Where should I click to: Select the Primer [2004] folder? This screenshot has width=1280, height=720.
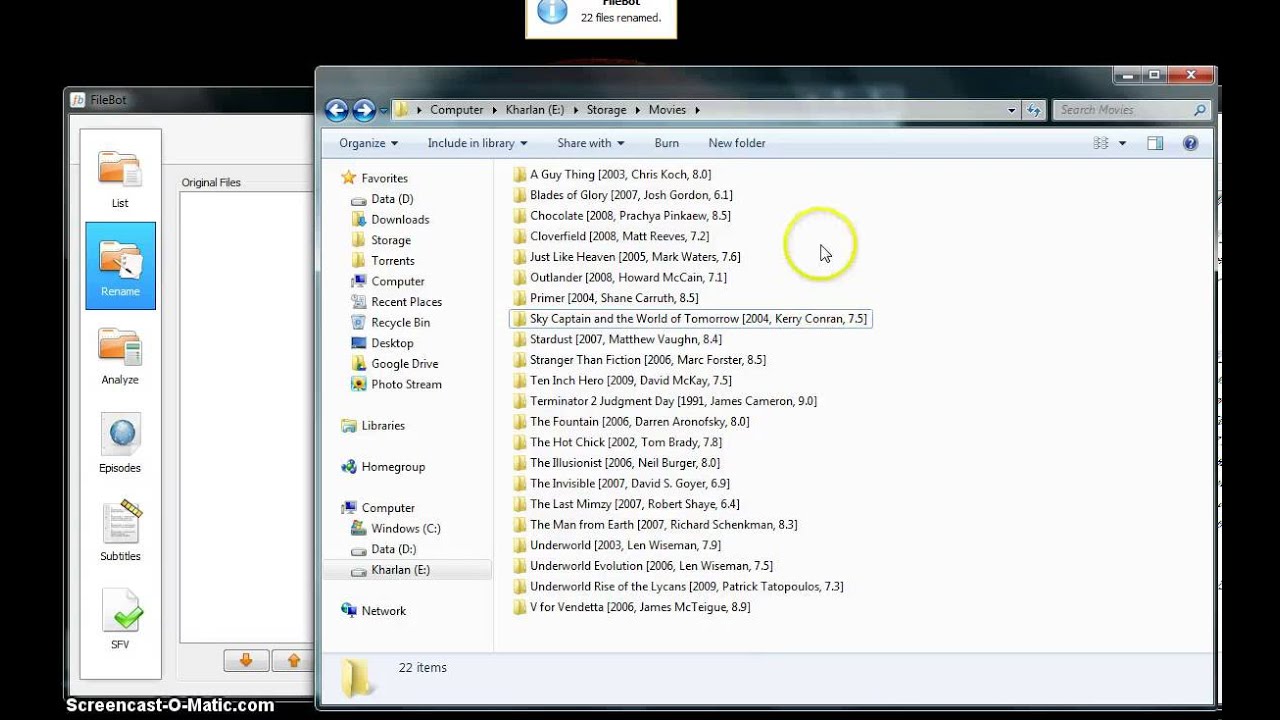click(613, 298)
